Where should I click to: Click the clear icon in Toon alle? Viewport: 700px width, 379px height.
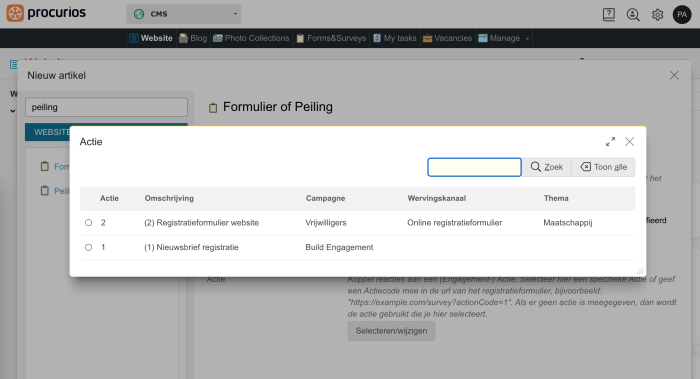pyautogui.click(x=586, y=167)
